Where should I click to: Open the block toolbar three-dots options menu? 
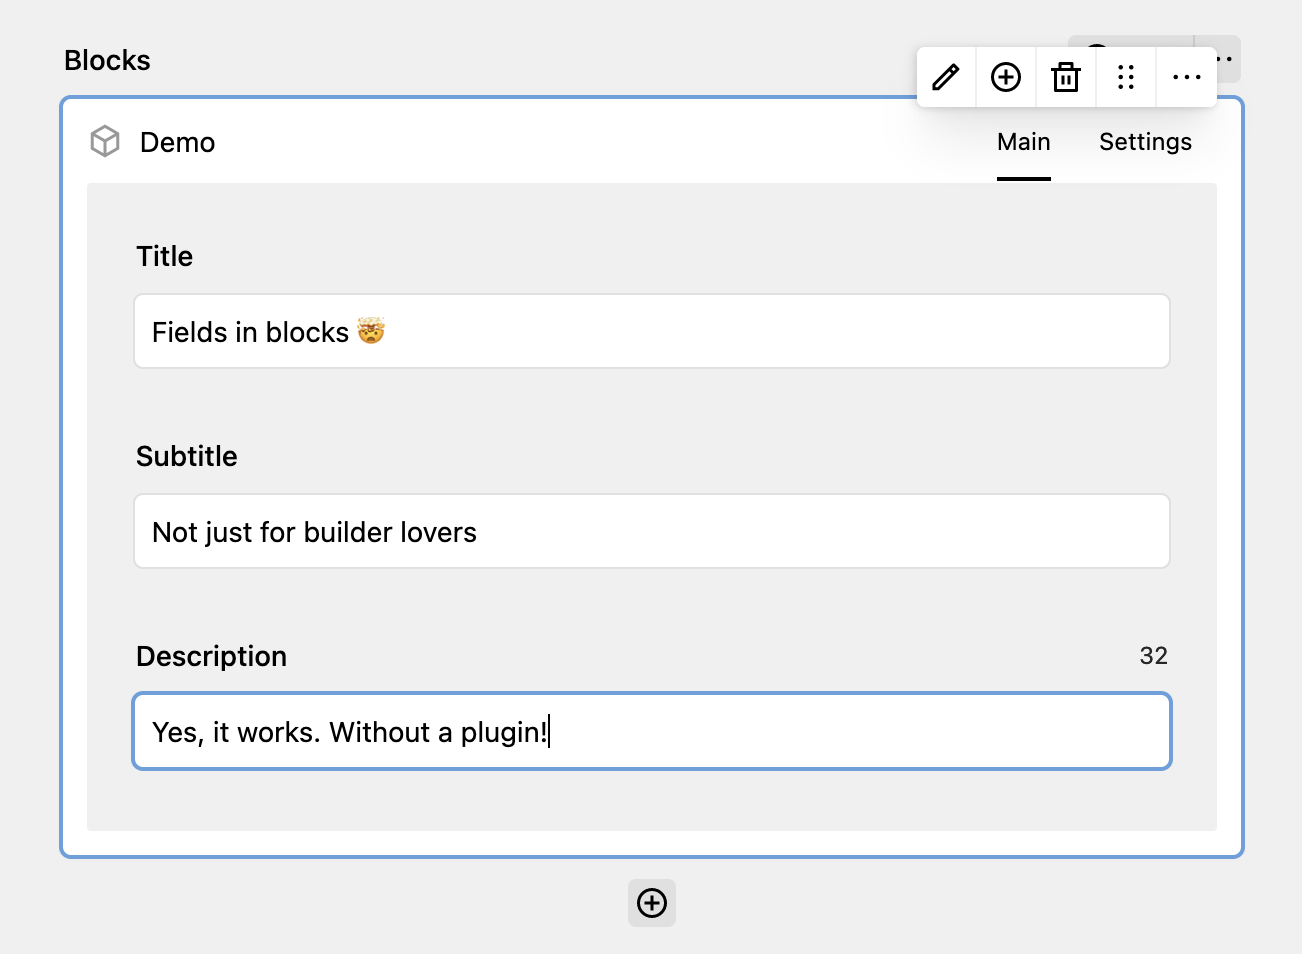tap(1186, 77)
